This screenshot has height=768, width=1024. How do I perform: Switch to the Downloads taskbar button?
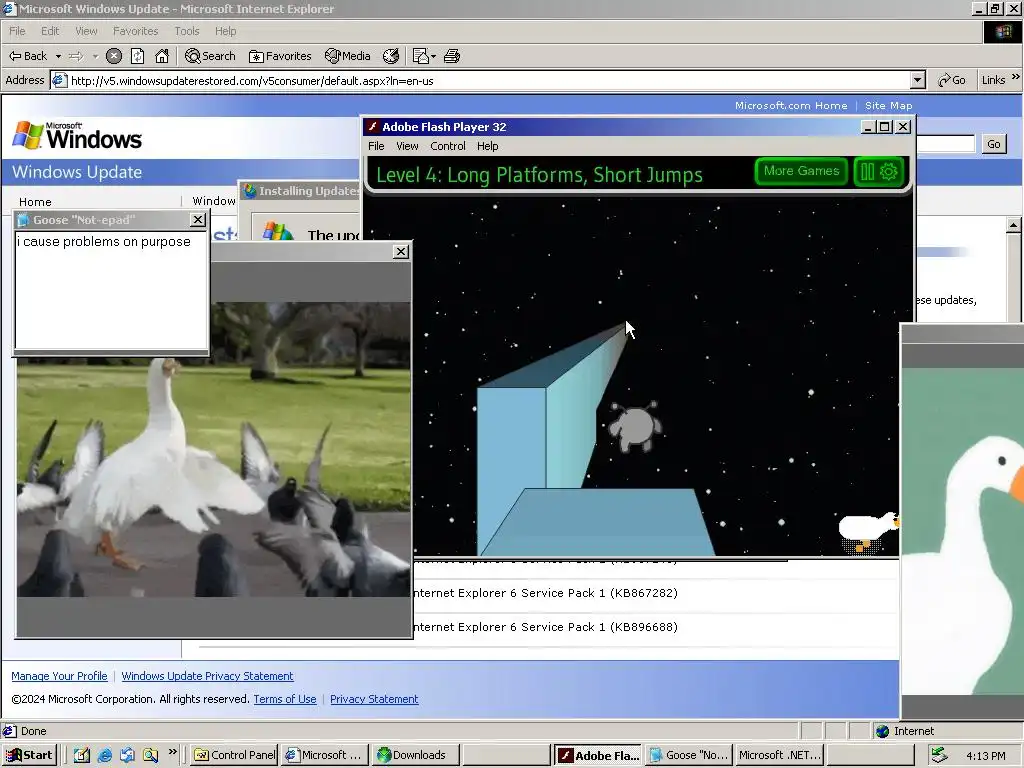point(417,755)
